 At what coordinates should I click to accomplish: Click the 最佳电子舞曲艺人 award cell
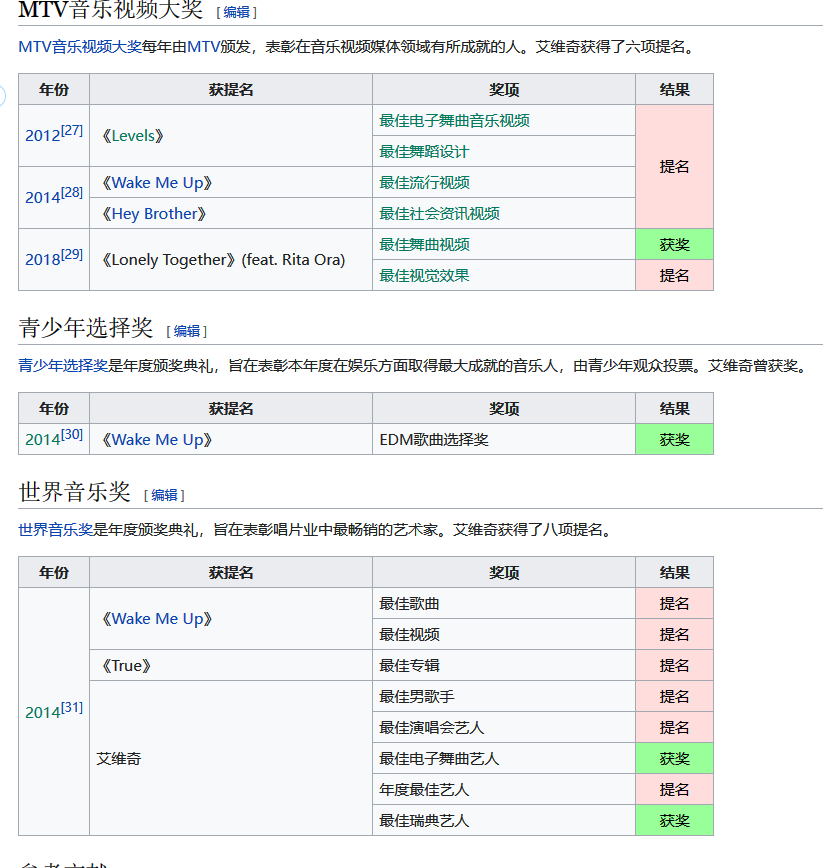(x=504, y=758)
